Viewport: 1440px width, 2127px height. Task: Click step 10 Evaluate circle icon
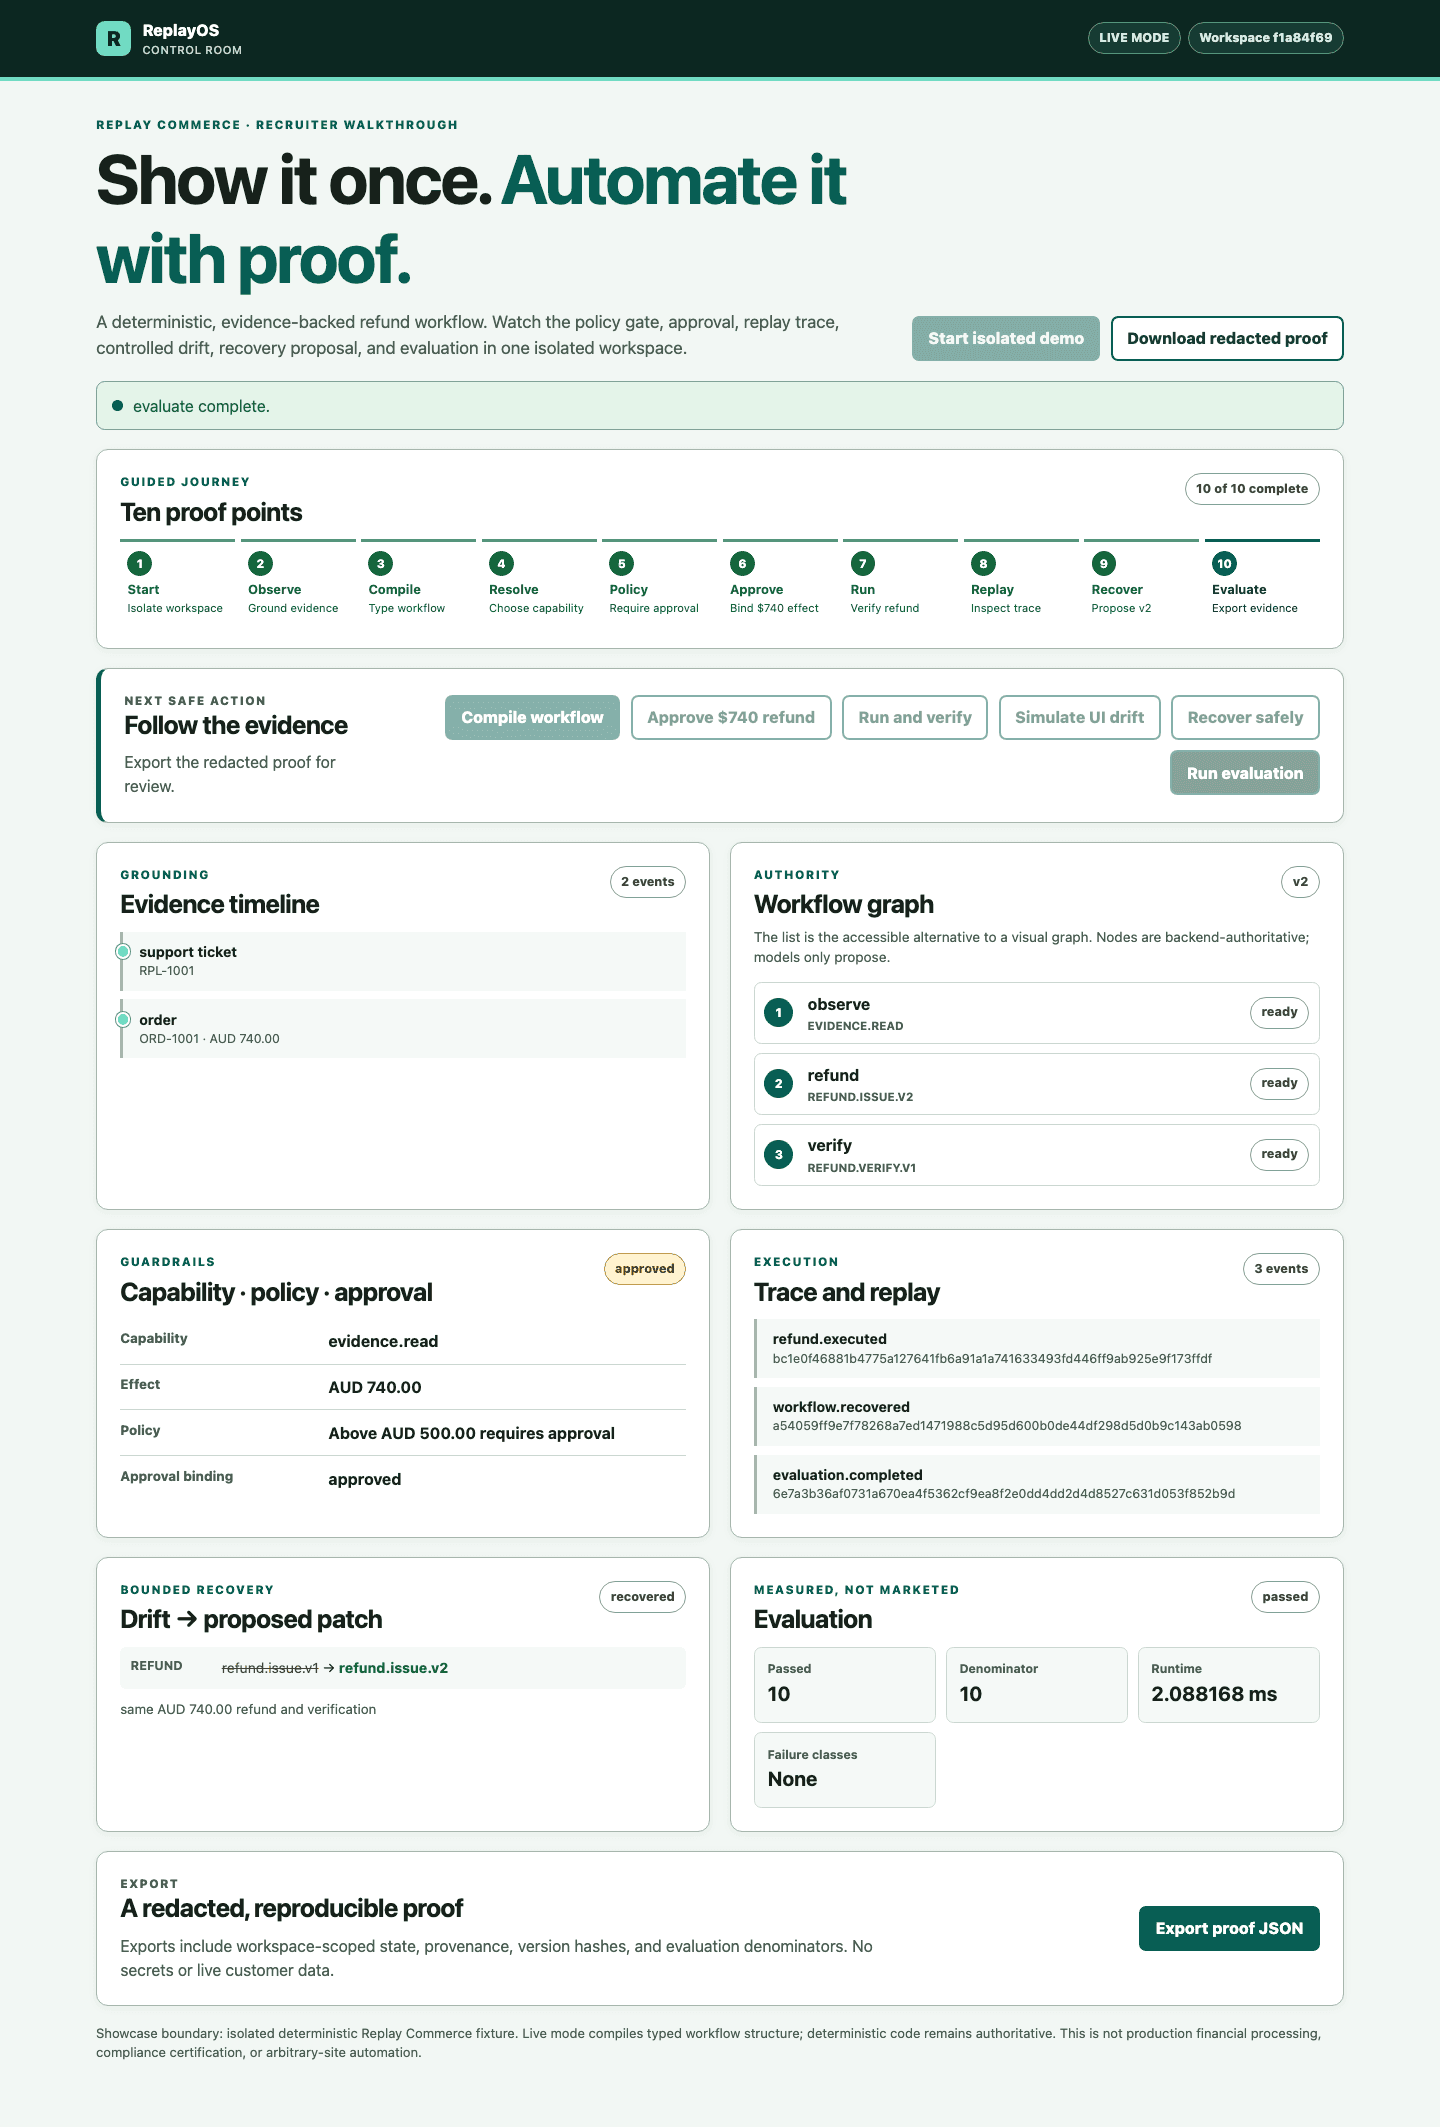pyautogui.click(x=1224, y=563)
